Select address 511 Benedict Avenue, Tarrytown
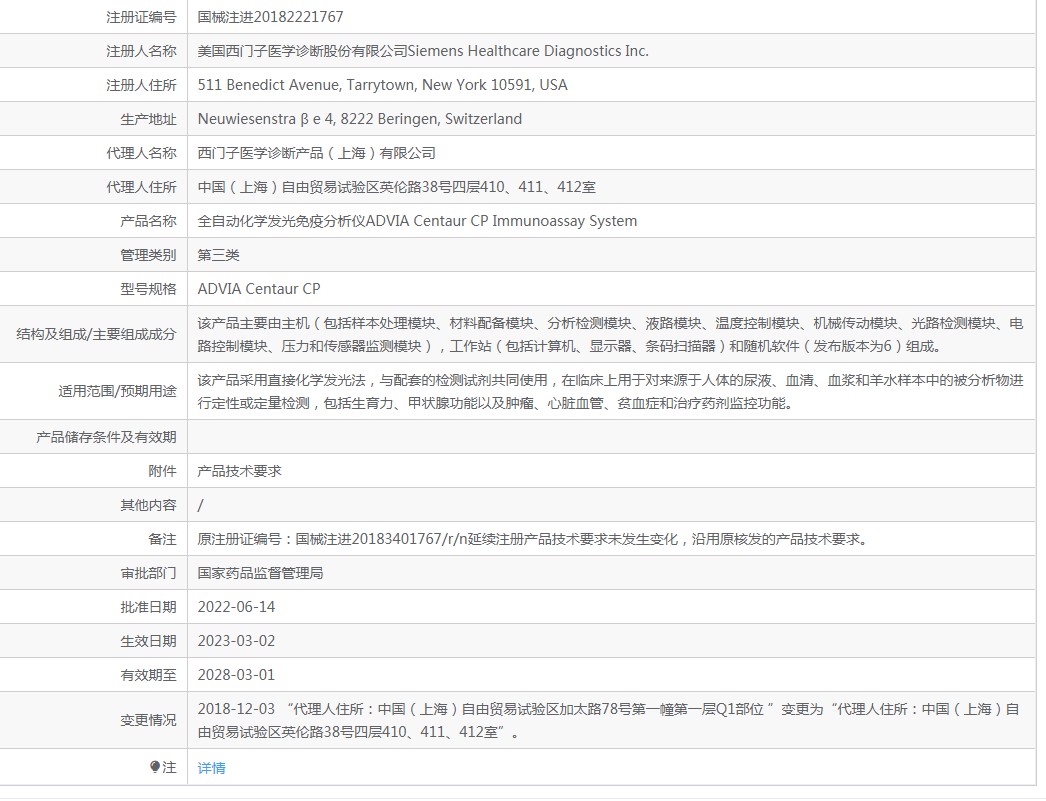 (x=382, y=85)
